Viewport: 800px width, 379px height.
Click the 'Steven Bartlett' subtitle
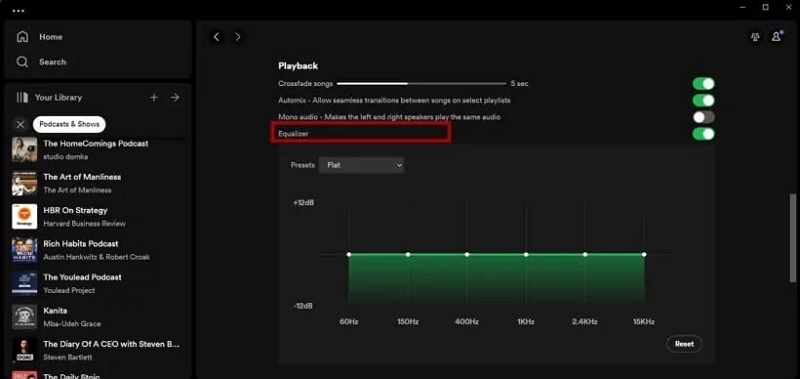point(68,357)
